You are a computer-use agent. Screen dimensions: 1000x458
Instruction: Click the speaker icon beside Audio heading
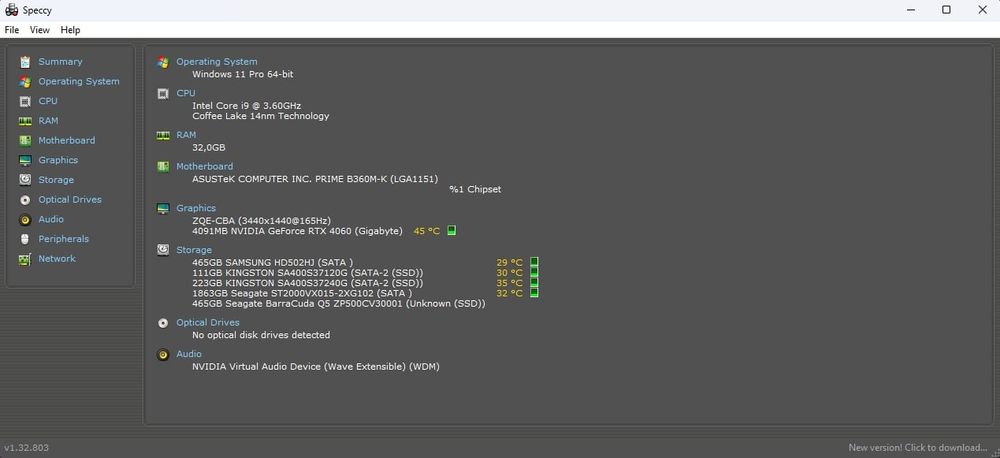point(163,355)
